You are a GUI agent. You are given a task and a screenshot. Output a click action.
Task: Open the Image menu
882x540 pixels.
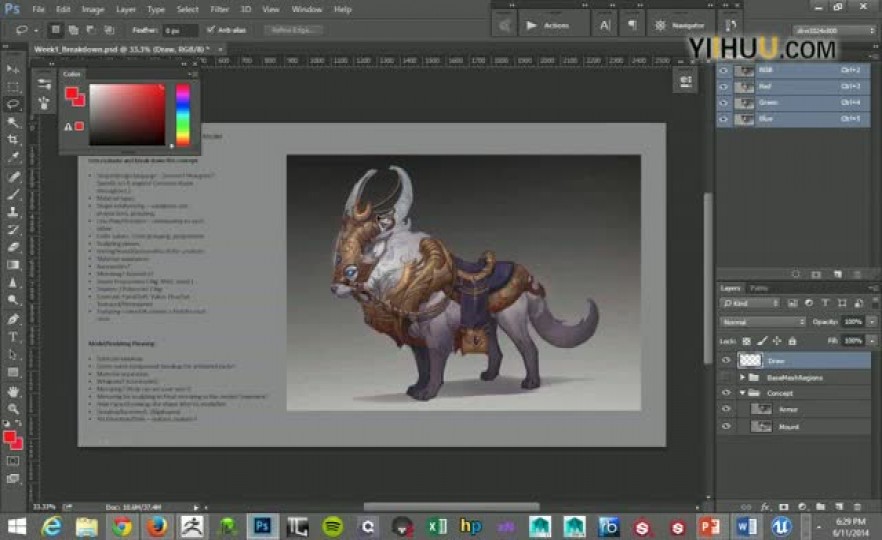pyautogui.click(x=93, y=10)
